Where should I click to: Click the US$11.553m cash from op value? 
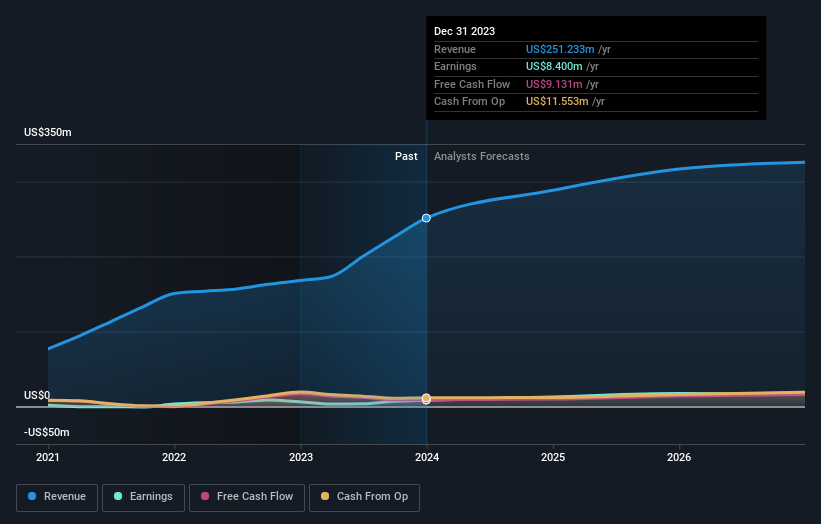(557, 102)
